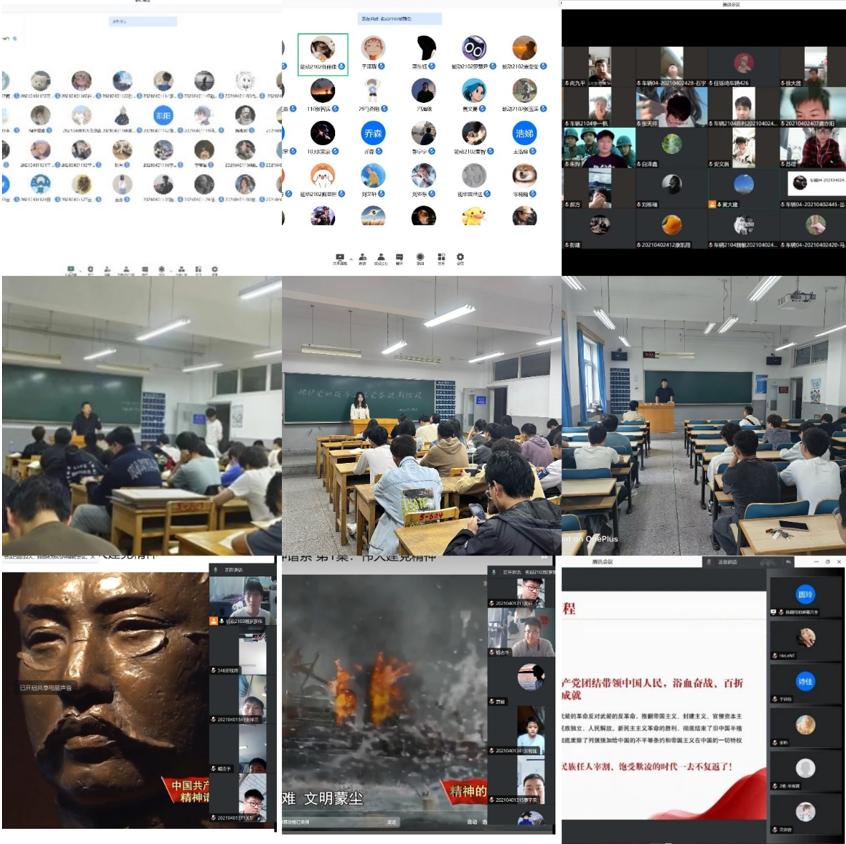Open Settings gear in middle meeting toolbar
846x844 pixels.
tap(460, 258)
